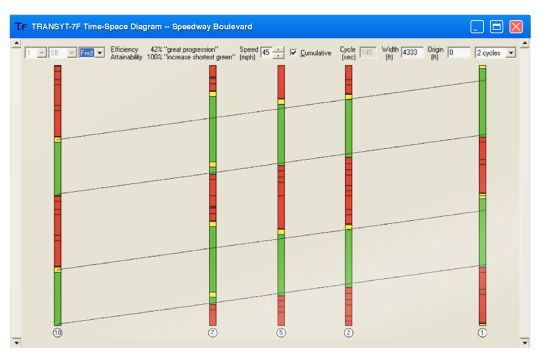541x360 pixels.
Task: Open the SB direction dropdown
Action: point(62,53)
